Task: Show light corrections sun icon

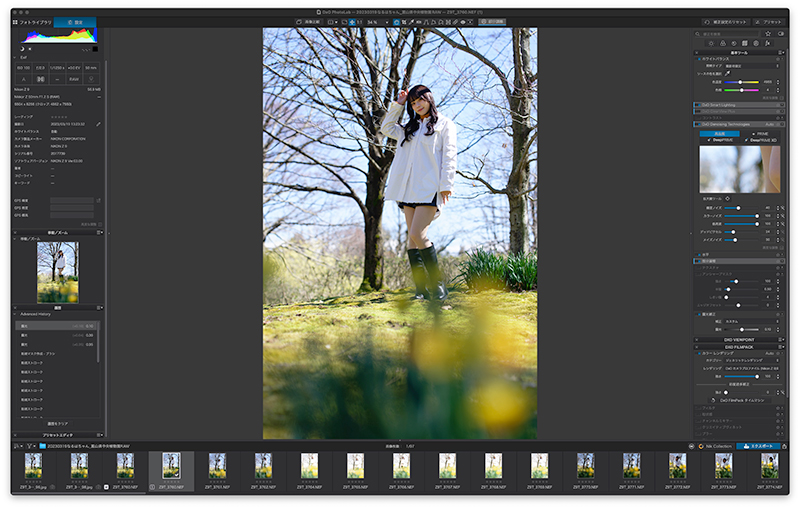Action: tap(711, 43)
